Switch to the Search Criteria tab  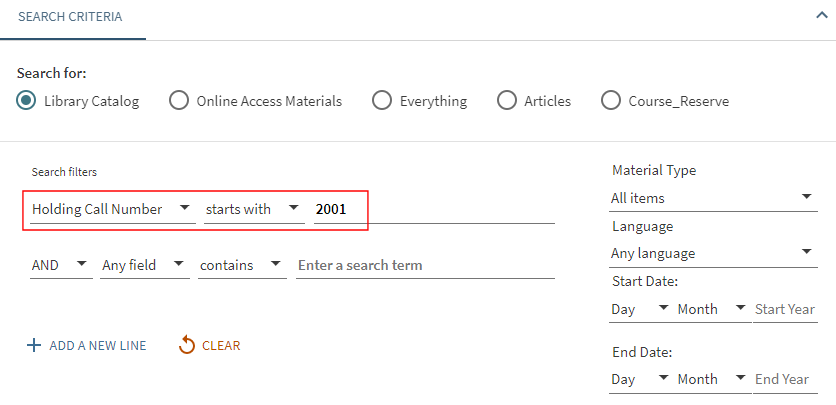(73, 18)
